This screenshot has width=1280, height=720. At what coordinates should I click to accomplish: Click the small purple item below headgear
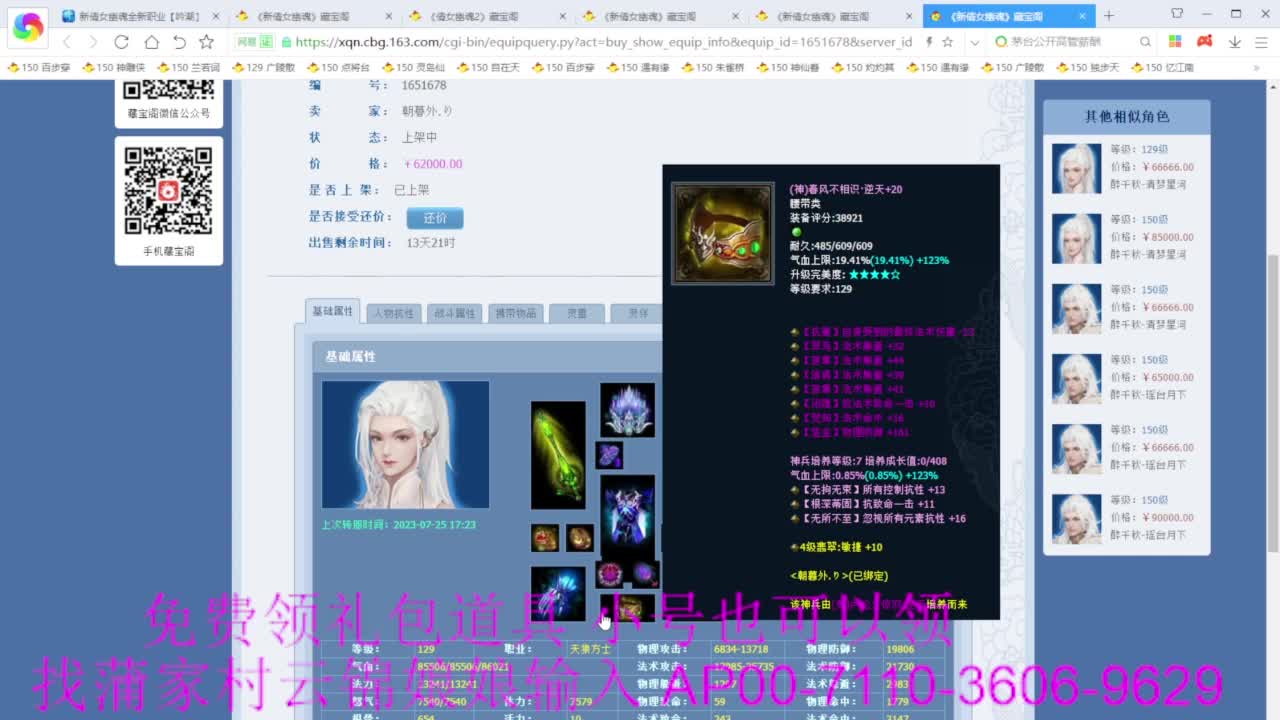click(609, 455)
